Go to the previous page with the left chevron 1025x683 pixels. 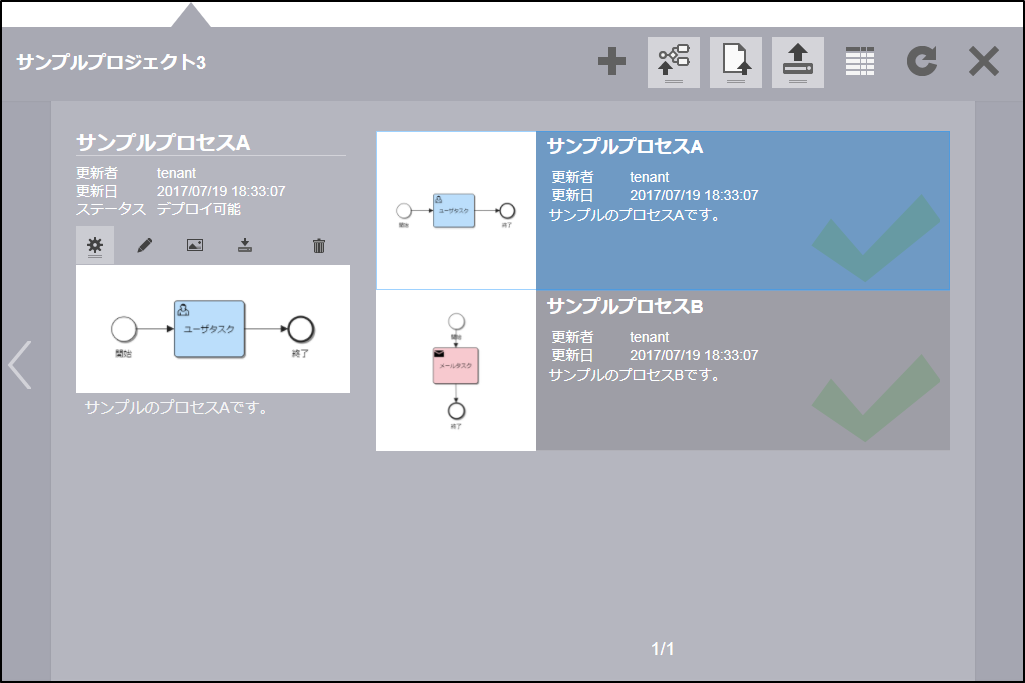click(x=20, y=365)
